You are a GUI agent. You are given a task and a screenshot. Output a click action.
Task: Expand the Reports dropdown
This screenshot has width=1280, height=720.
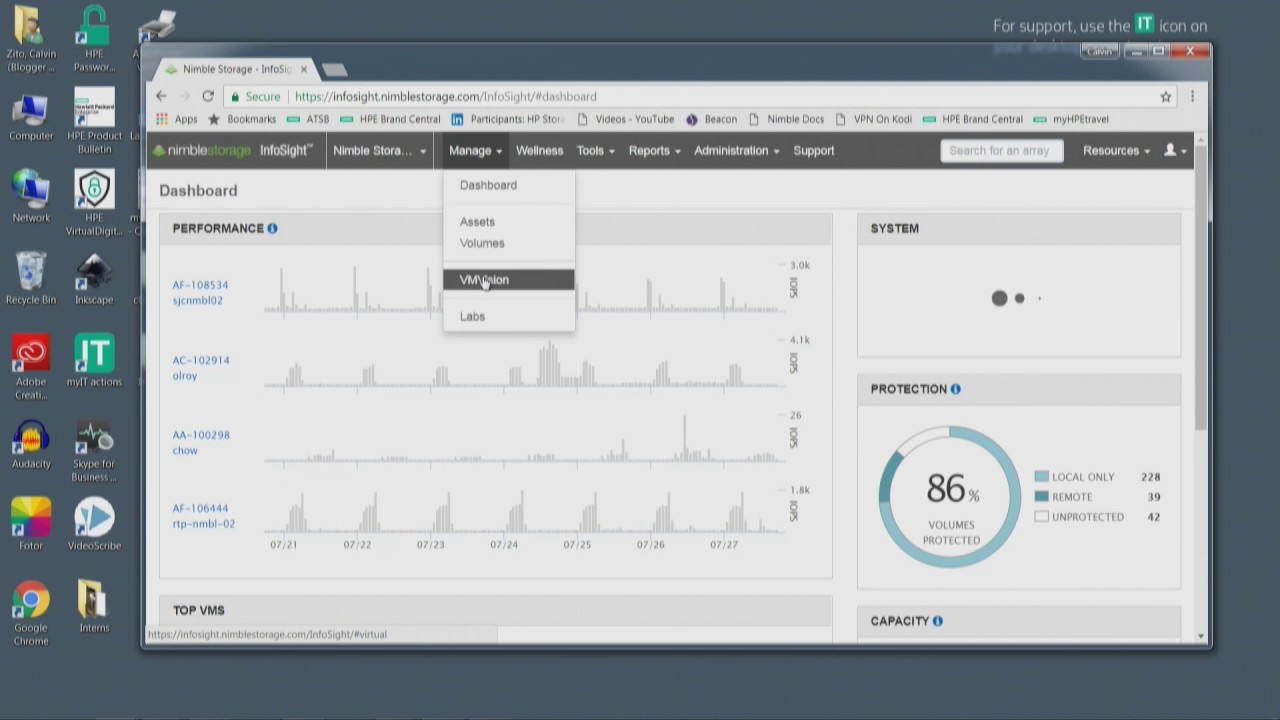654,150
